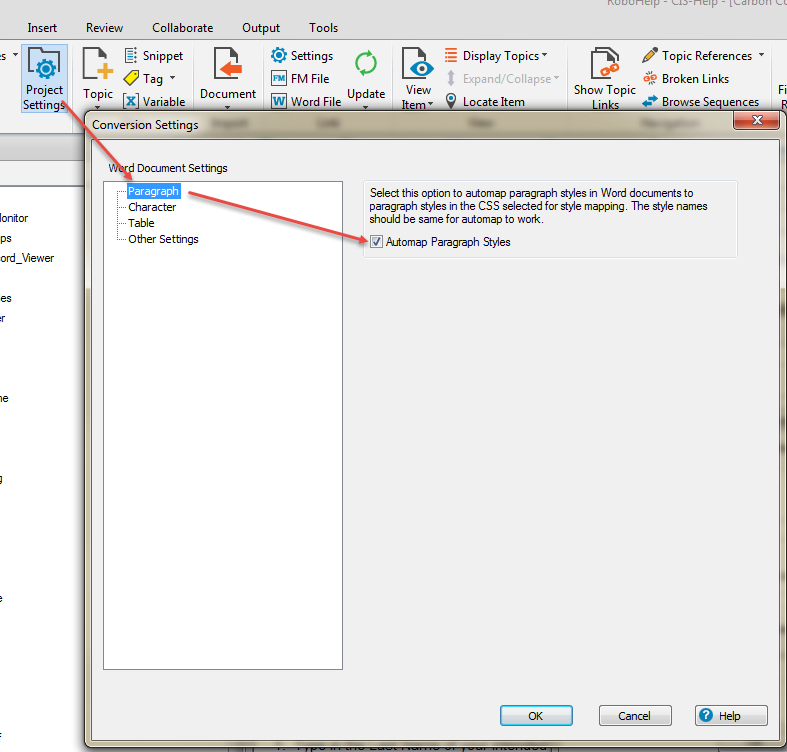Screen dimensions: 787x752
Task: Add a Variable from the ribbon
Action: click(x=155, y=101)
